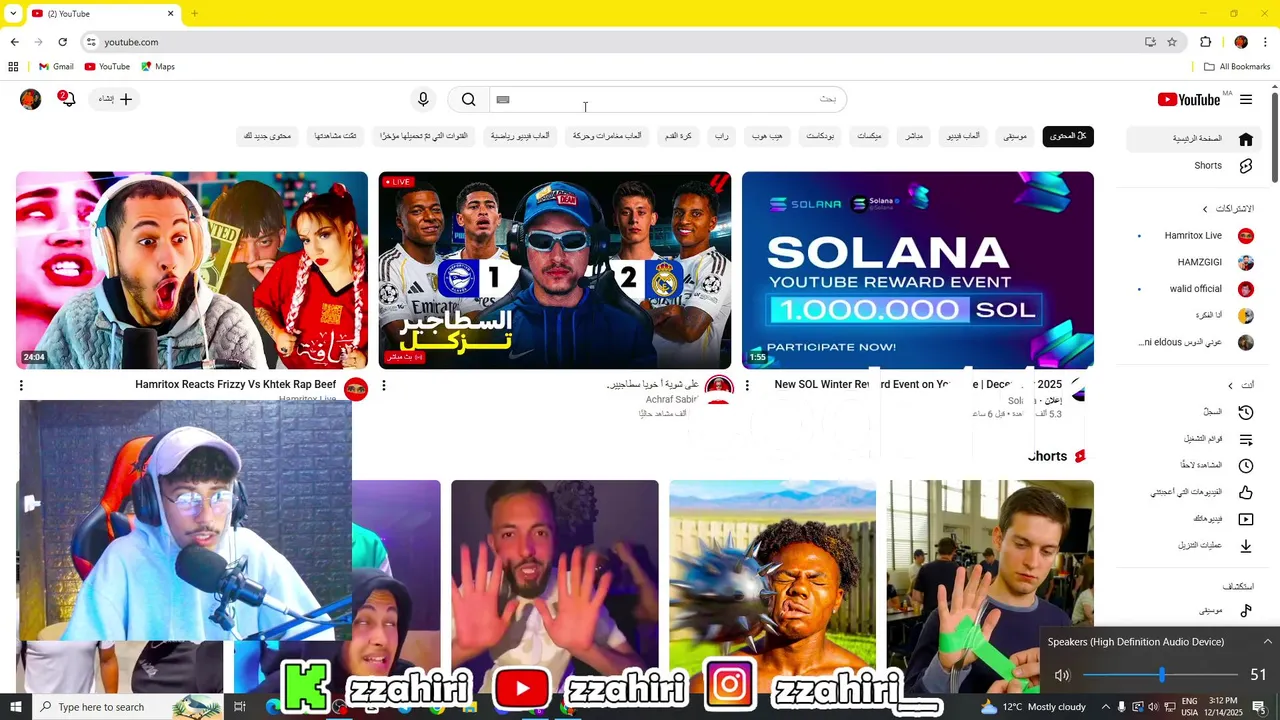Adjust the Speakers volume slider

[1162, 675]
